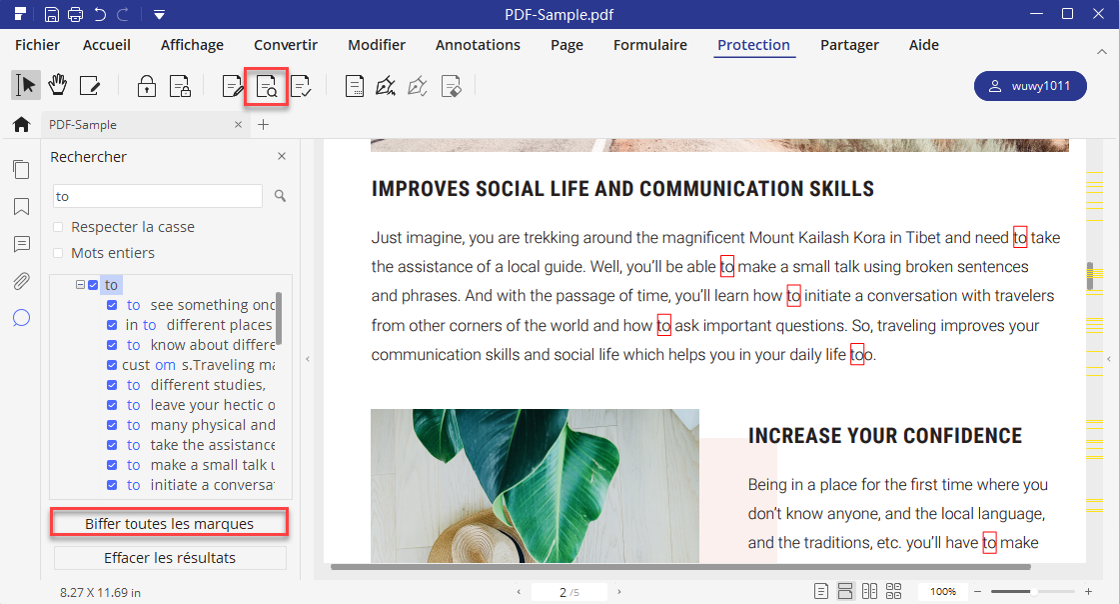Select the Hand tool in the toolbar

57,85
